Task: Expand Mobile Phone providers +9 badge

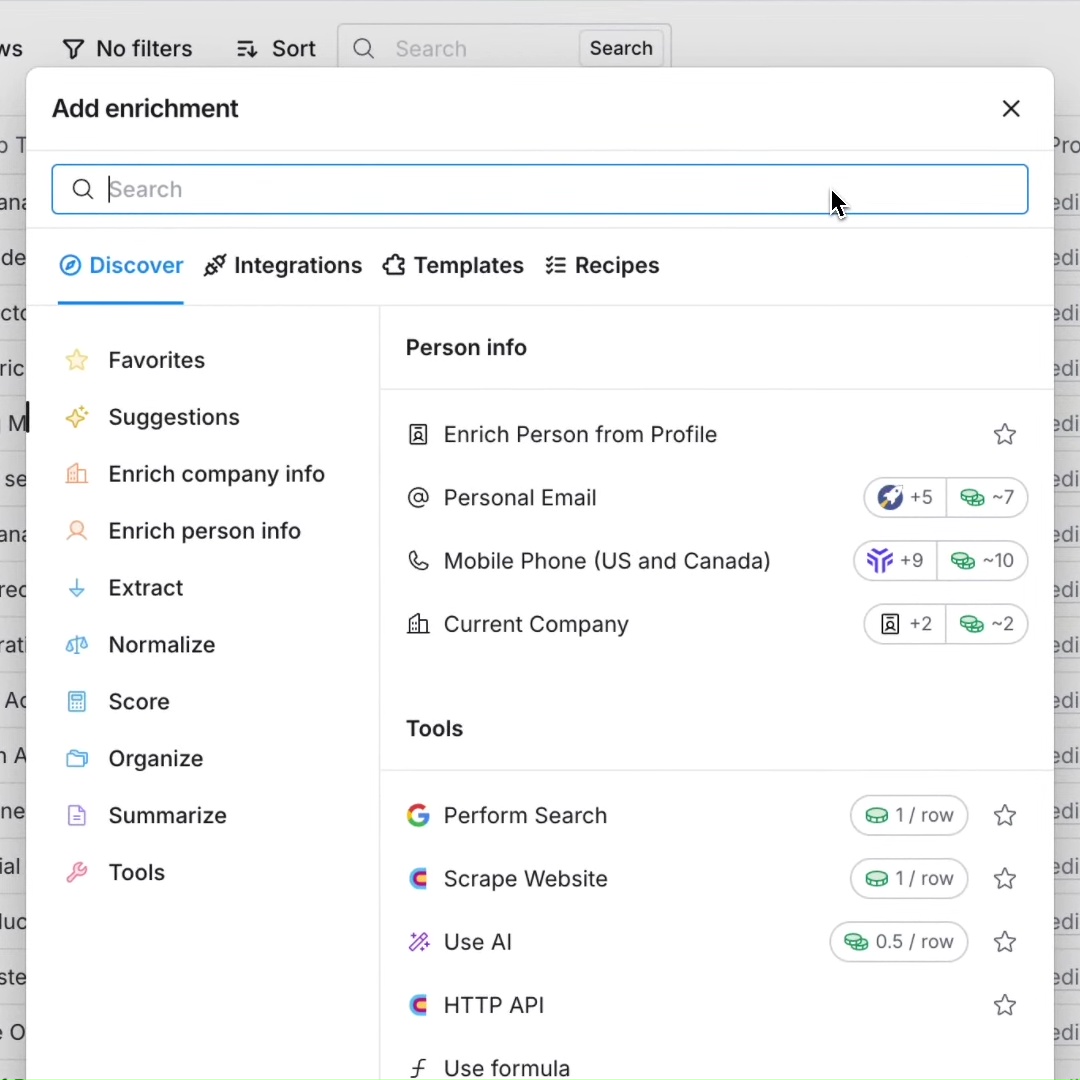Action: pyautogui.click(x=895, y=561)
